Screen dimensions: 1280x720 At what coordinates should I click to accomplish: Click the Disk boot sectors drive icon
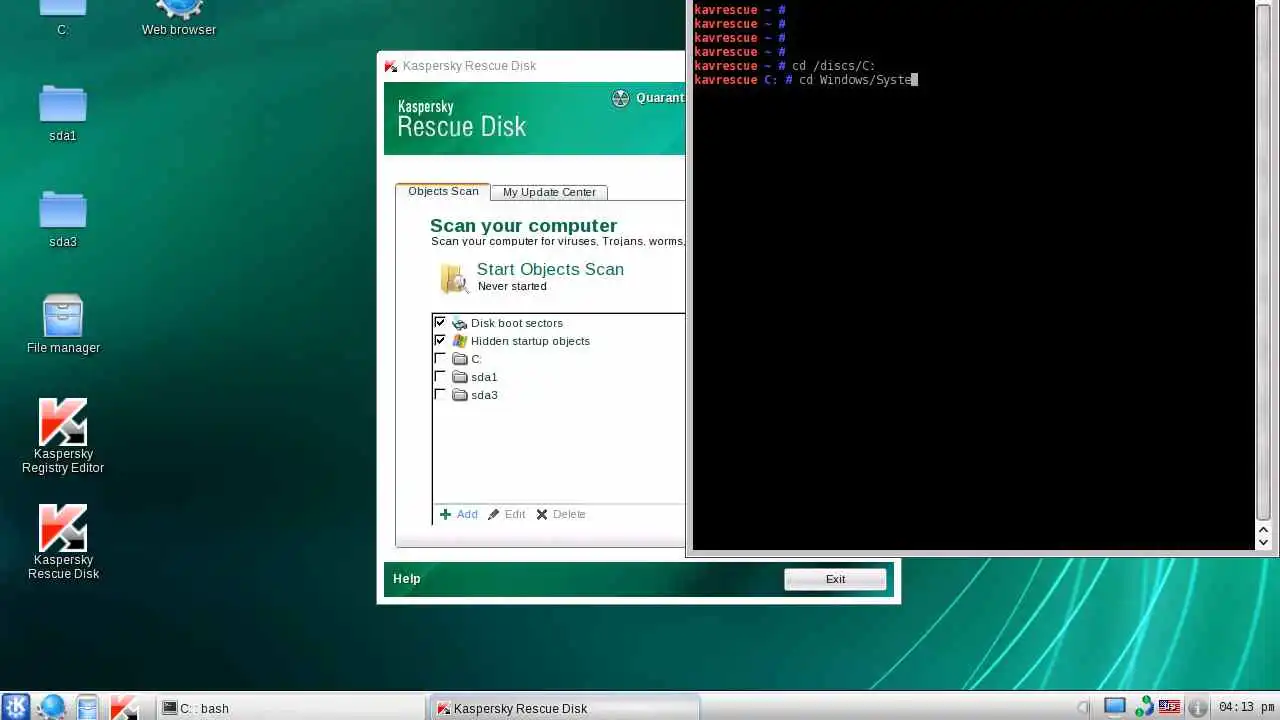pos(459,323)
